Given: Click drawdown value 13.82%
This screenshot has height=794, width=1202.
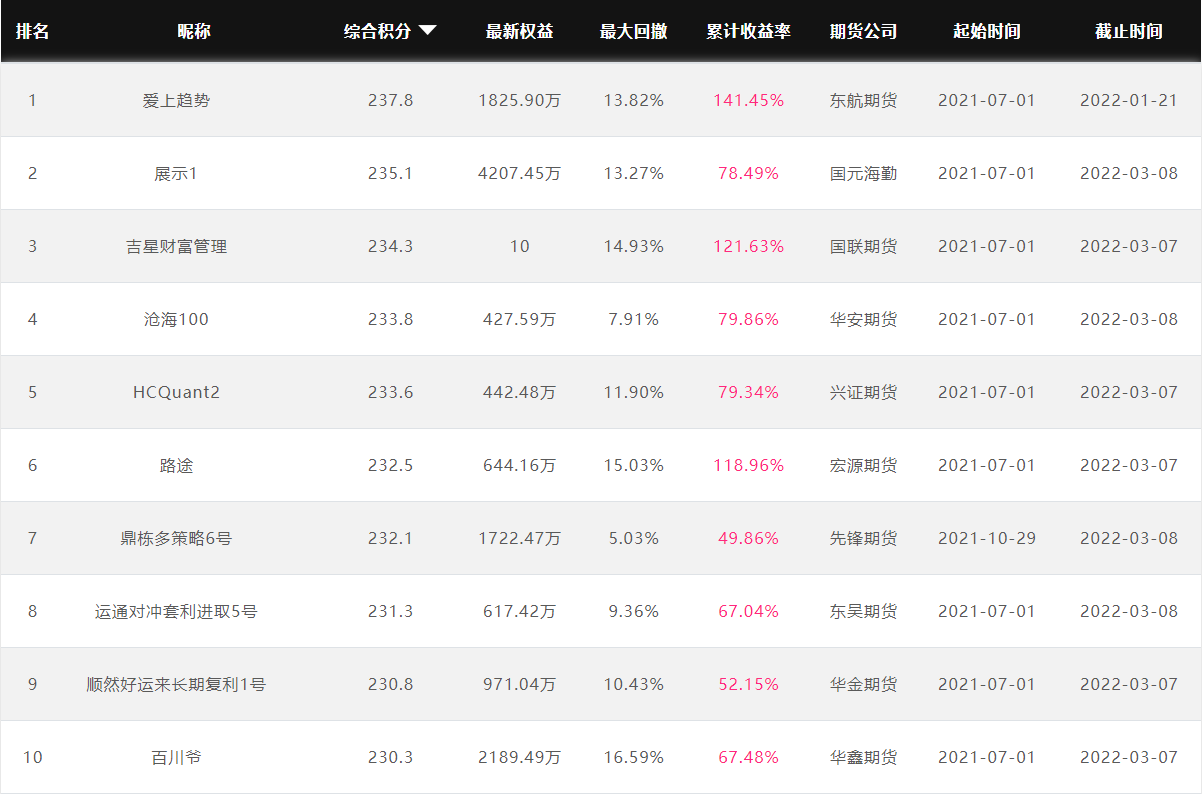Looking at the screenshot, I should click(x=634, y=100).
